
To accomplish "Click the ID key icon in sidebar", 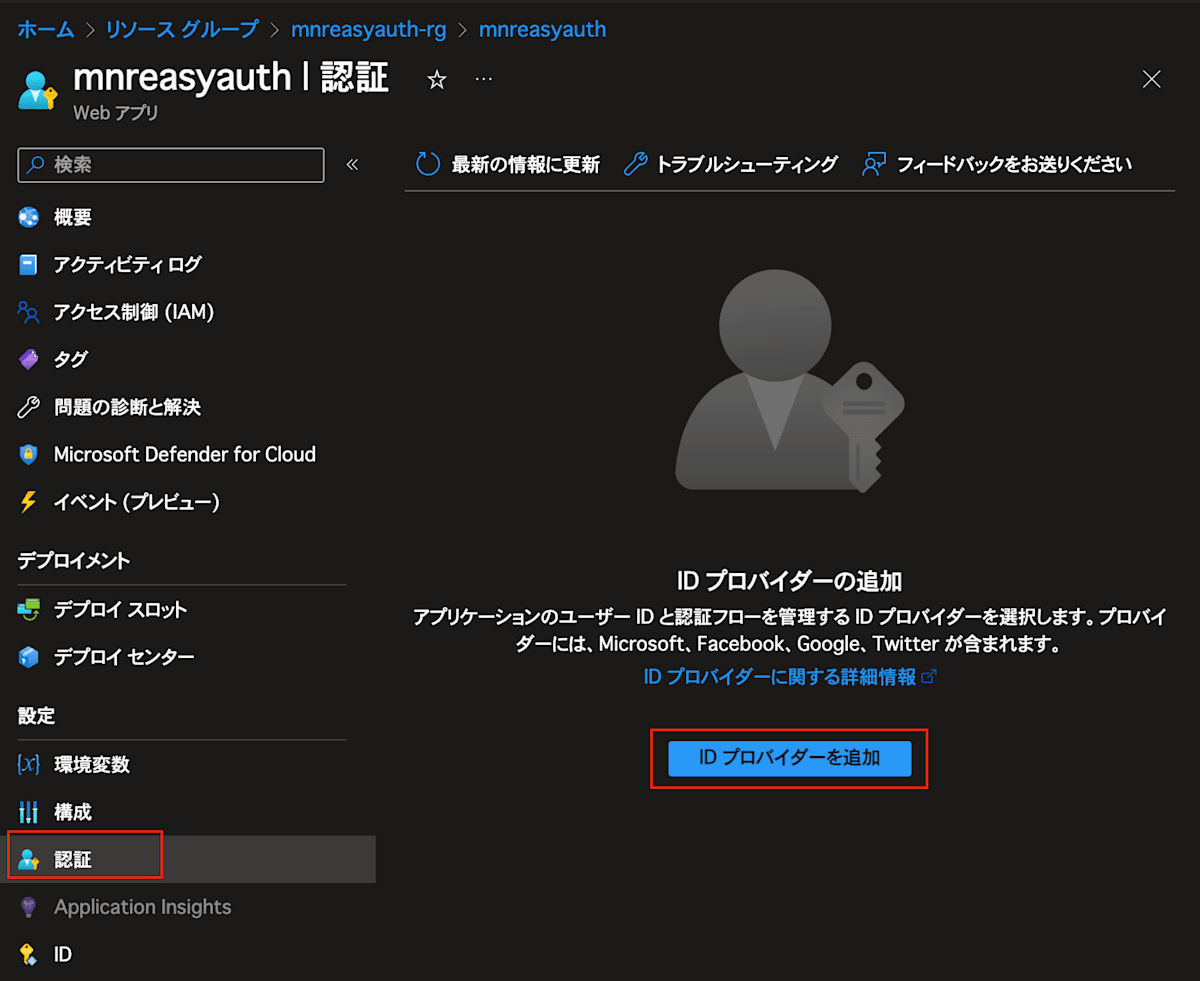I will tap(28, 955).
